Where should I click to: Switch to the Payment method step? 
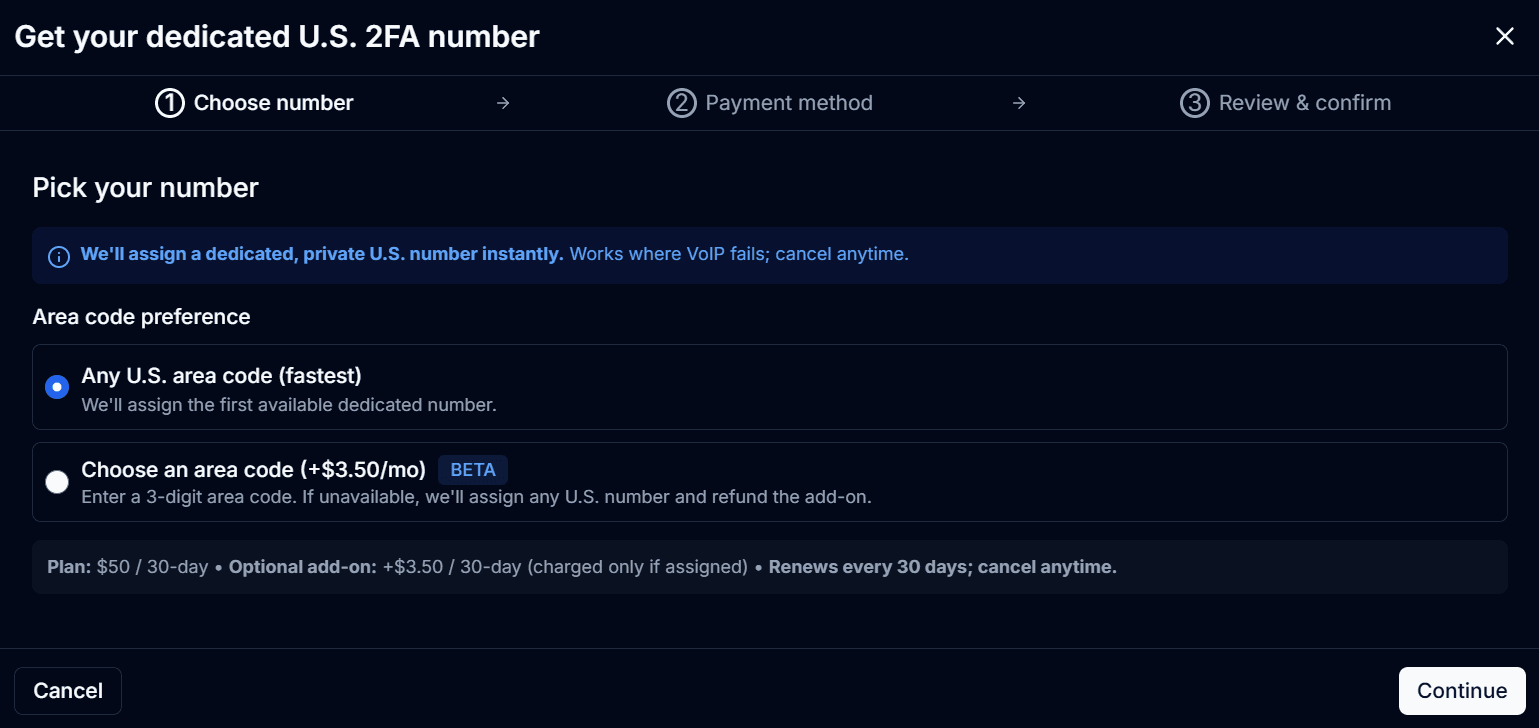click(770, 102)
